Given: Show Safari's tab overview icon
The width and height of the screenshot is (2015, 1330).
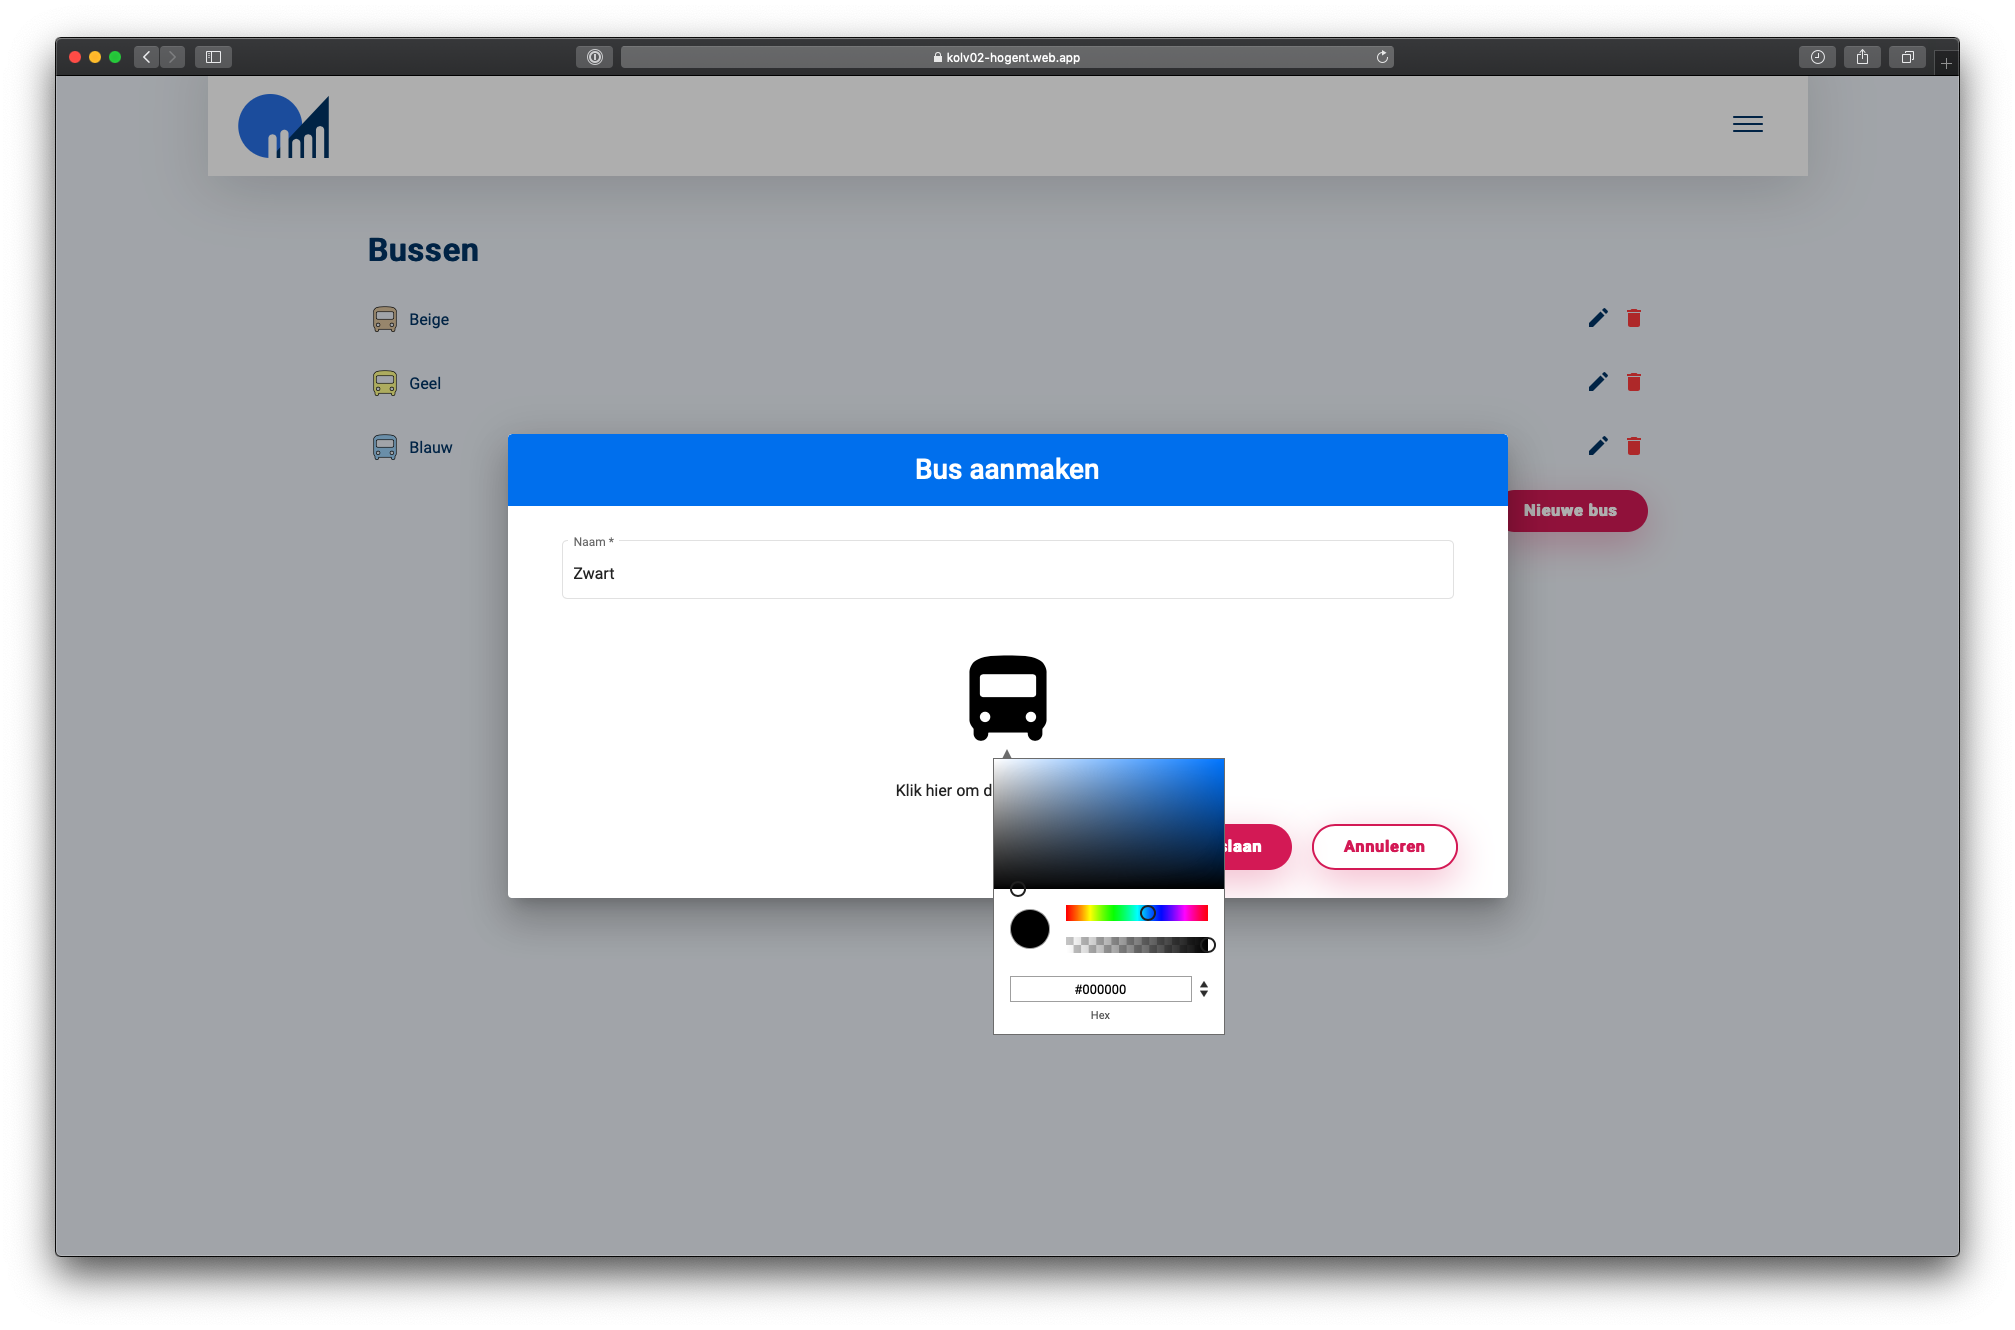Looking at the screenshot, I should [x=1907, y=57].
